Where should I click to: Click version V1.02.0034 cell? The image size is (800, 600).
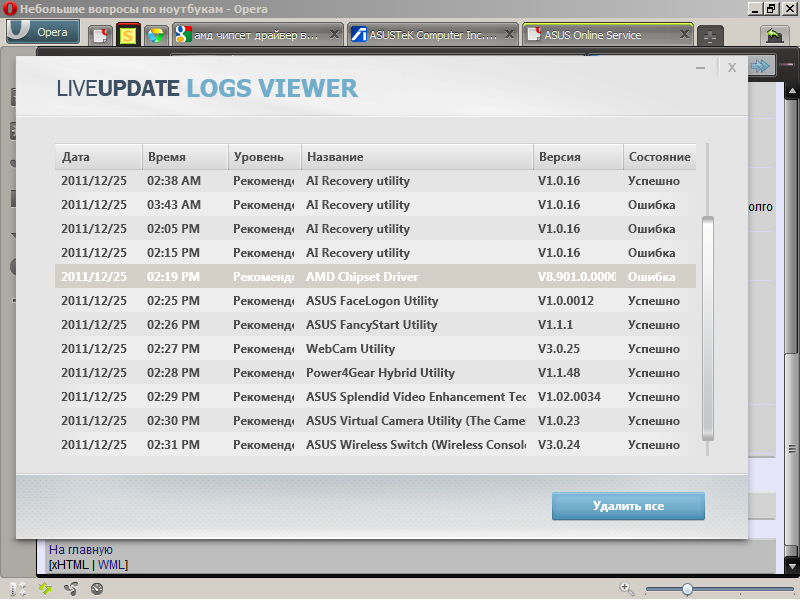[569, 396]
